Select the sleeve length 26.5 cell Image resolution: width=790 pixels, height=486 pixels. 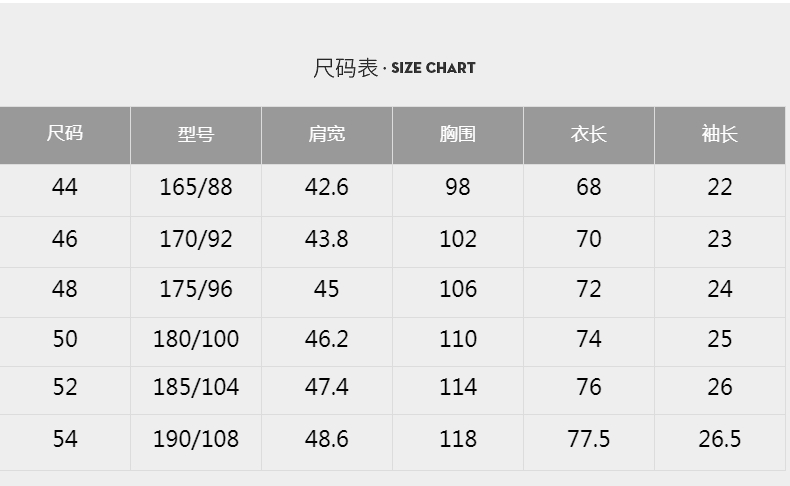(720, 442)
